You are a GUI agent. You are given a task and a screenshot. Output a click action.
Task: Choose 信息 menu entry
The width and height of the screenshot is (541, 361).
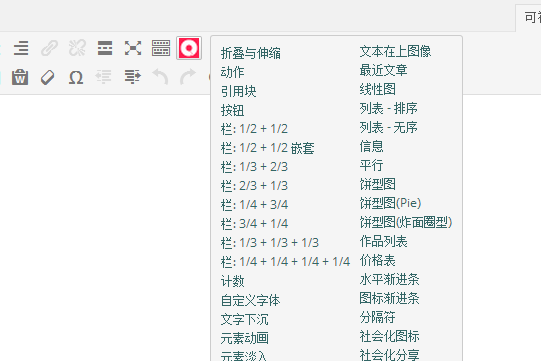(x=371, y=146)
